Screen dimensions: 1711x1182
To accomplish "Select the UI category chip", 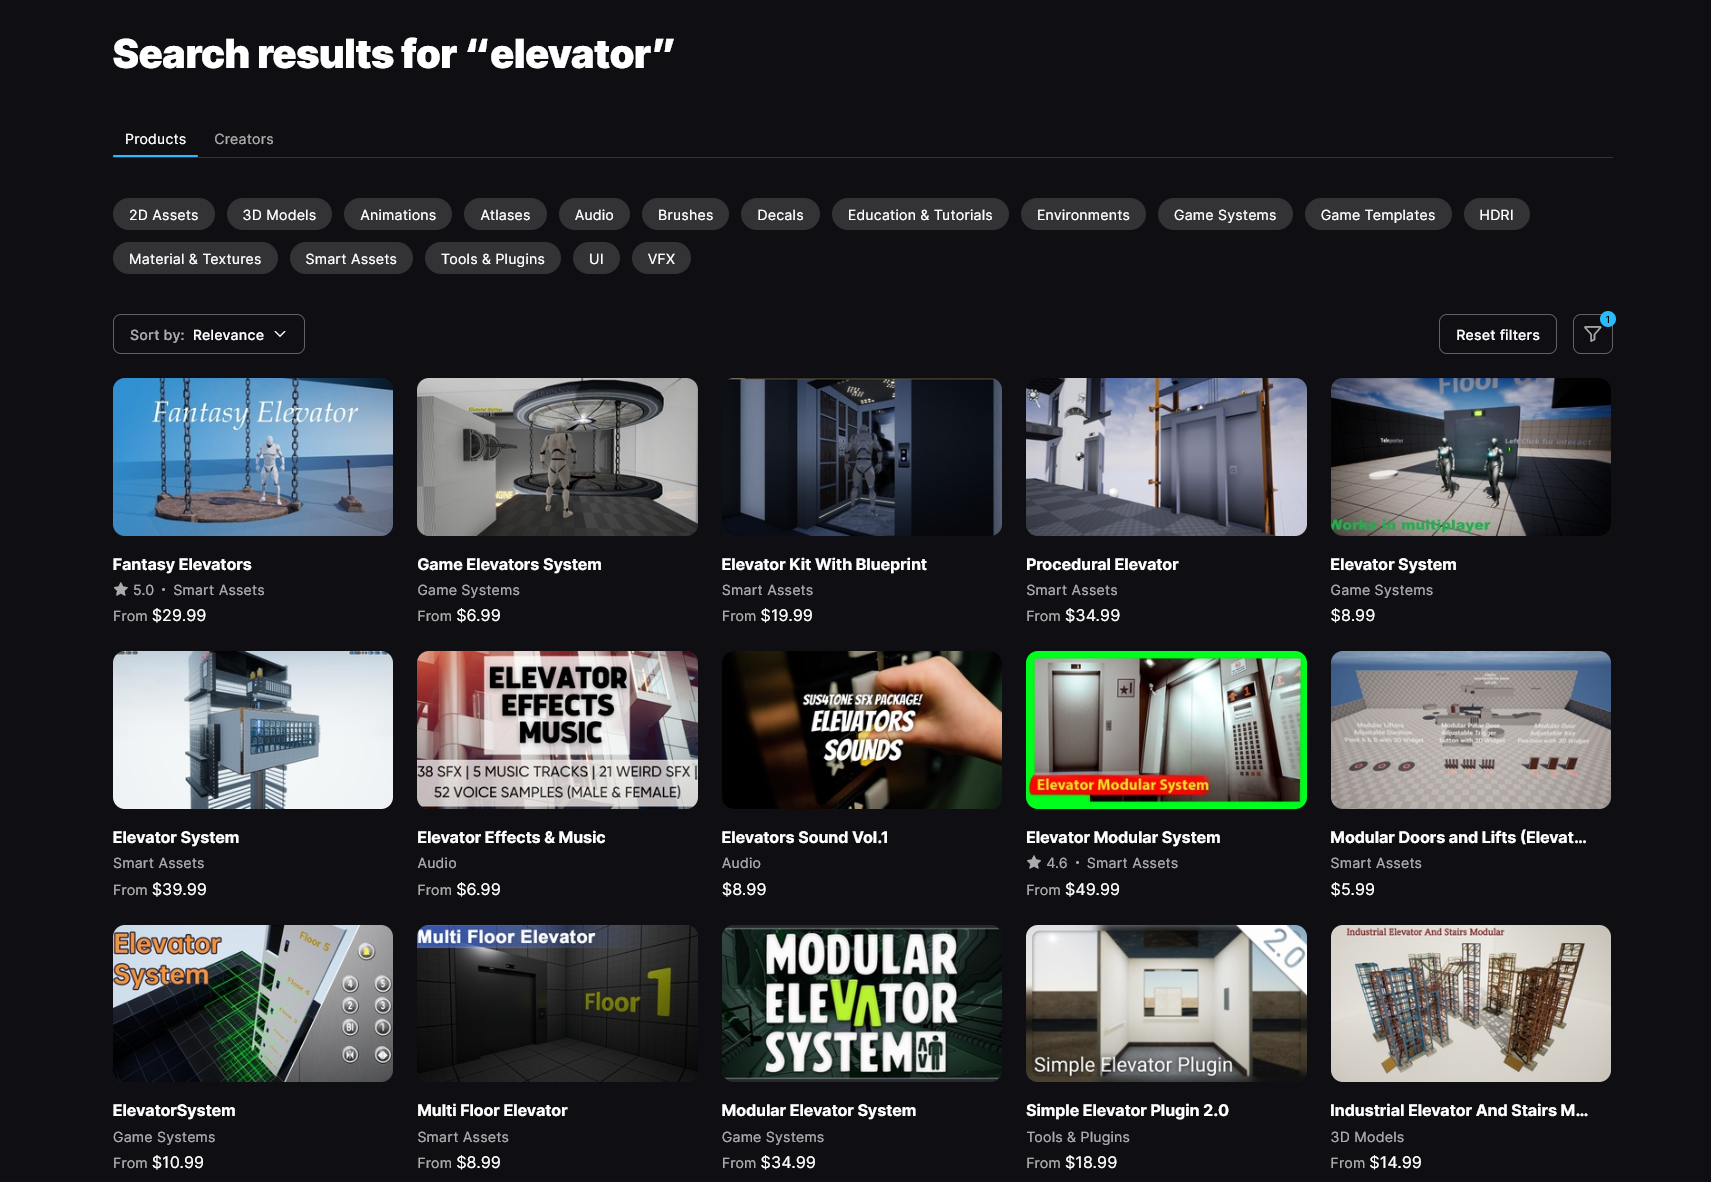I will [x=596, y=259].
